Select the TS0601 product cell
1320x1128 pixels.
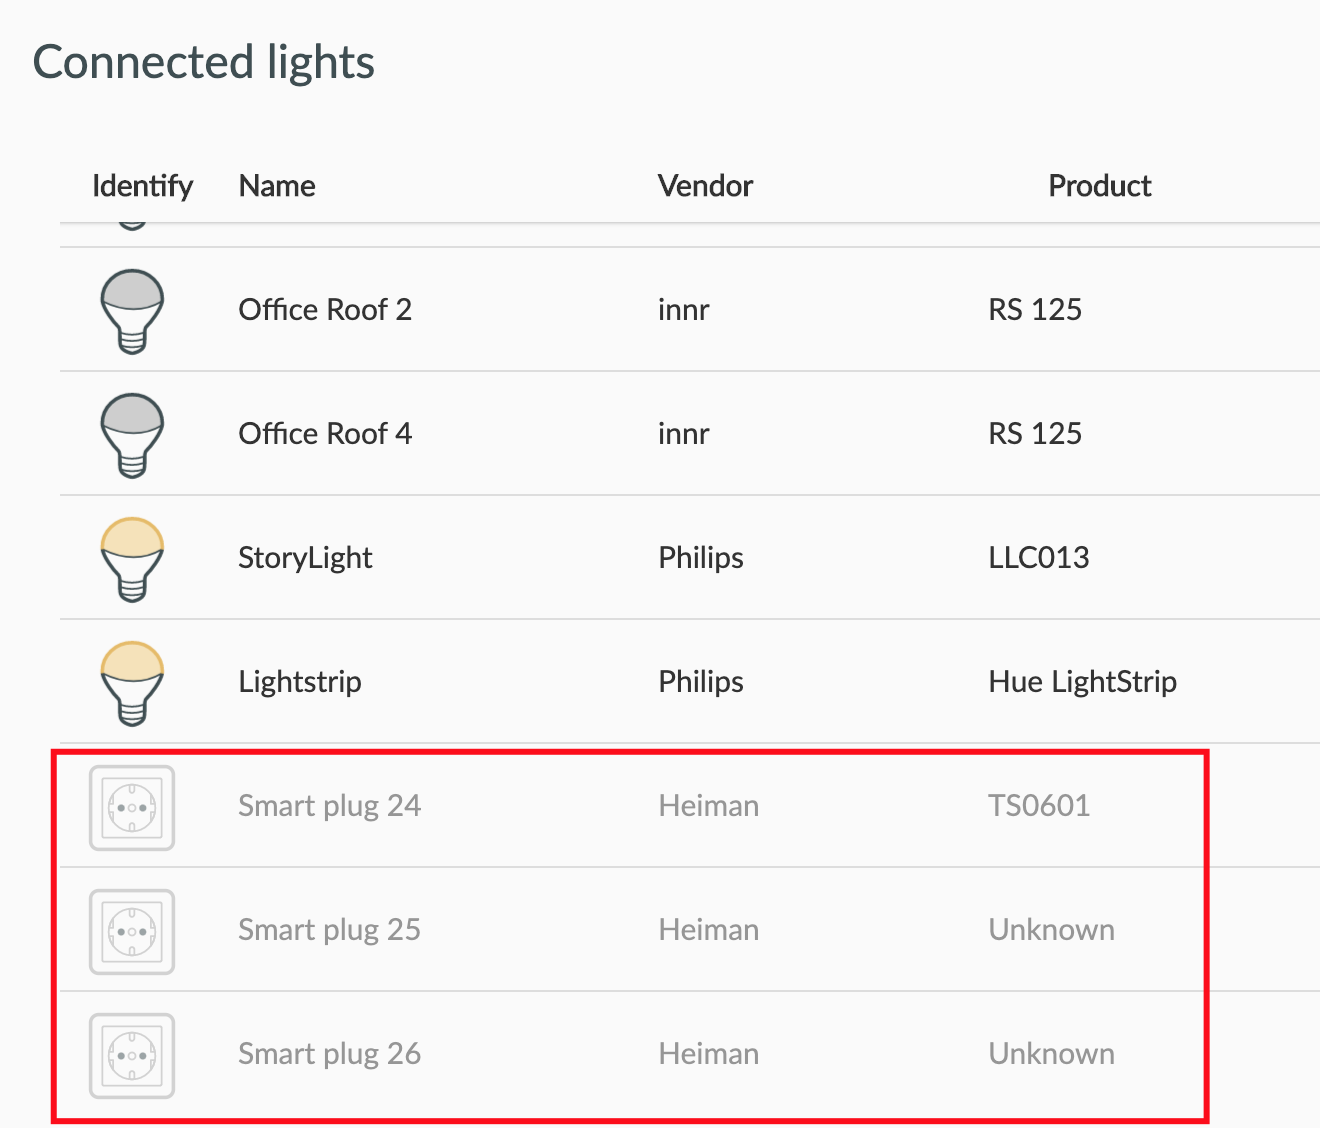(x=1039, y=806)
